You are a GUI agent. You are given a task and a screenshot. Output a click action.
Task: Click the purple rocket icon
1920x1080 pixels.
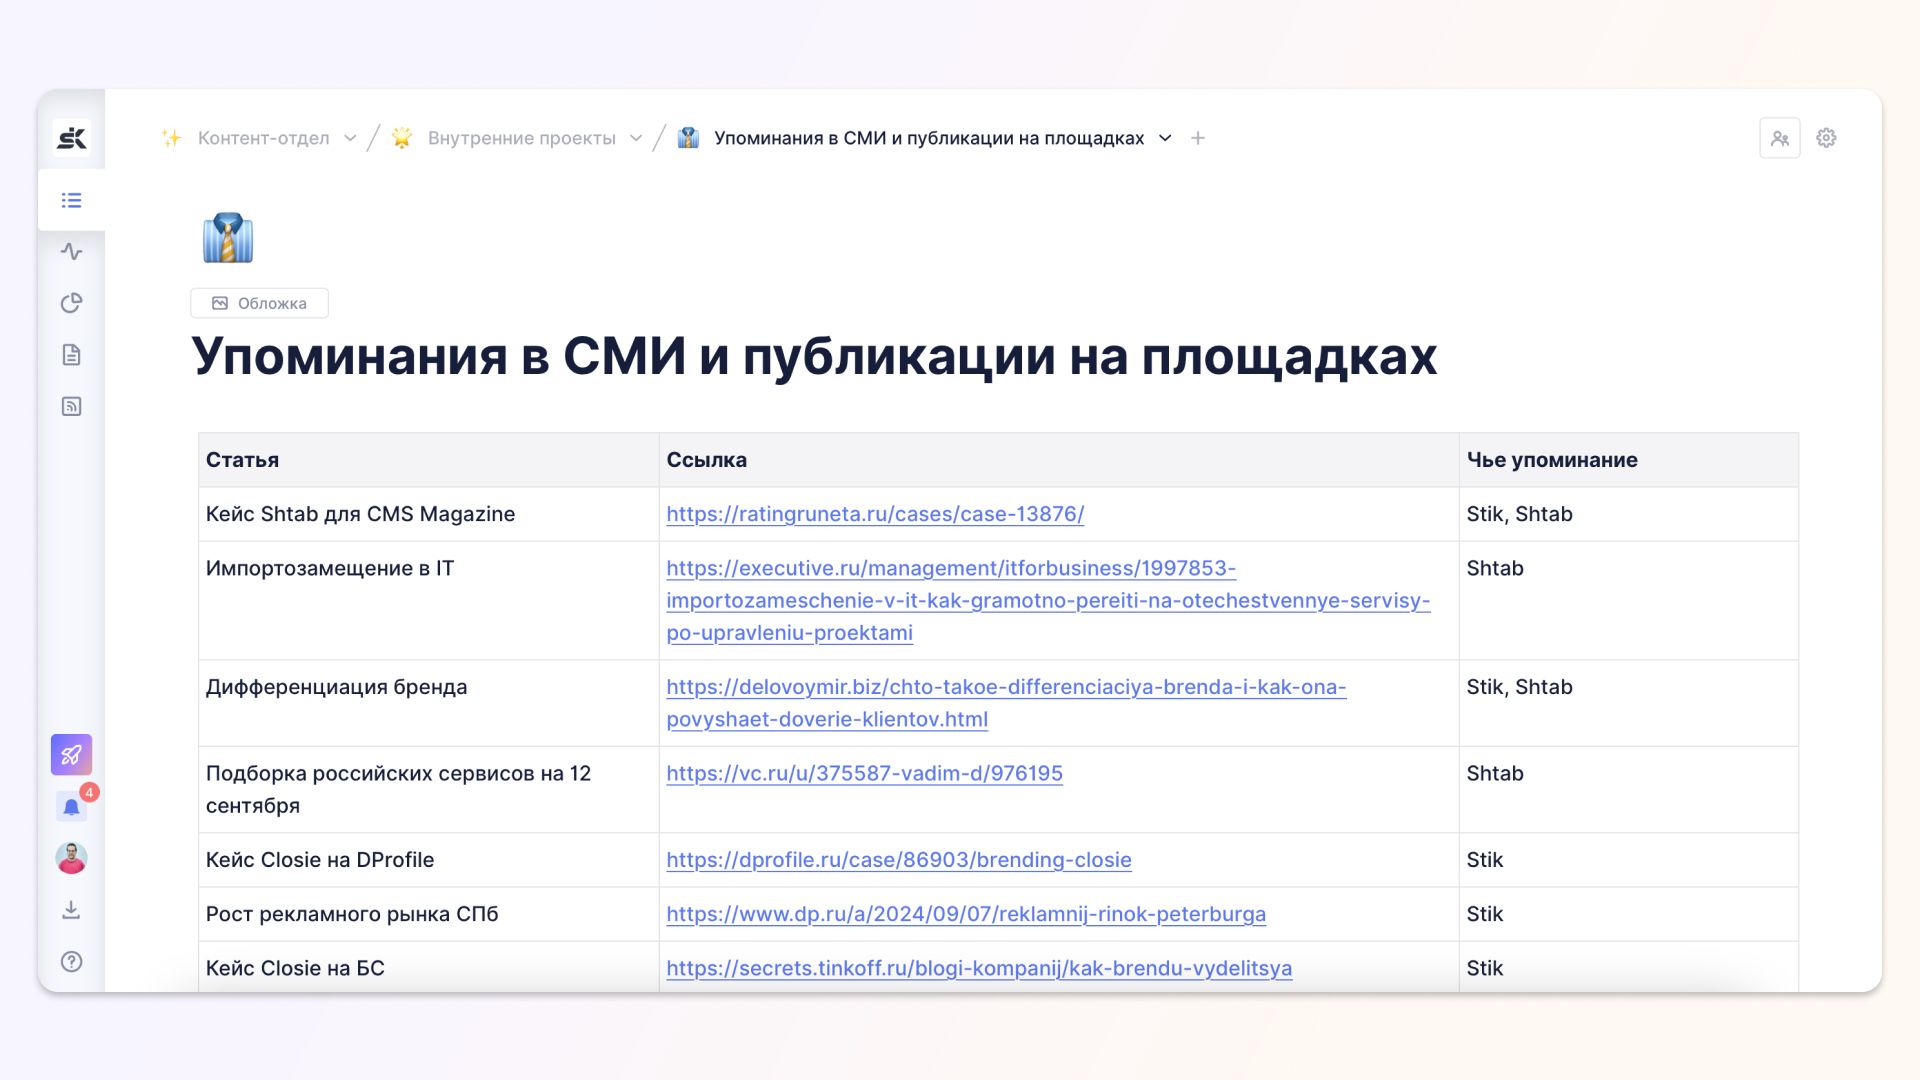pos(71,755)
